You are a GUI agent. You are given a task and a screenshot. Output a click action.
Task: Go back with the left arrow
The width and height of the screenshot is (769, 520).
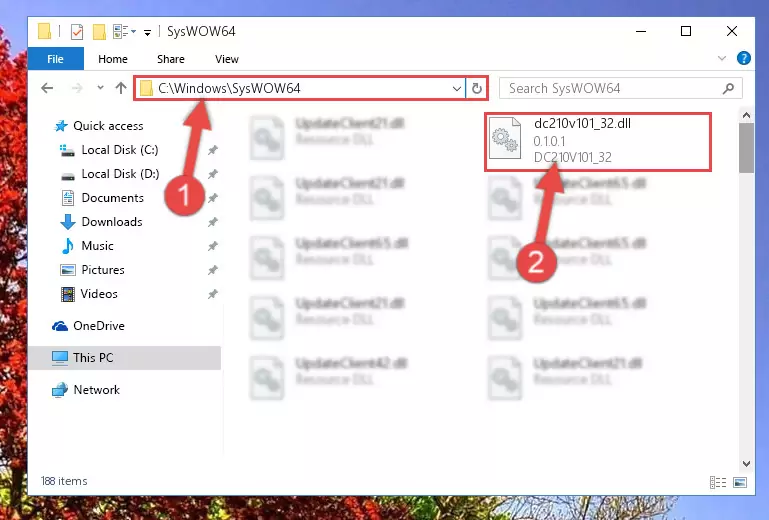click(47, 88)
